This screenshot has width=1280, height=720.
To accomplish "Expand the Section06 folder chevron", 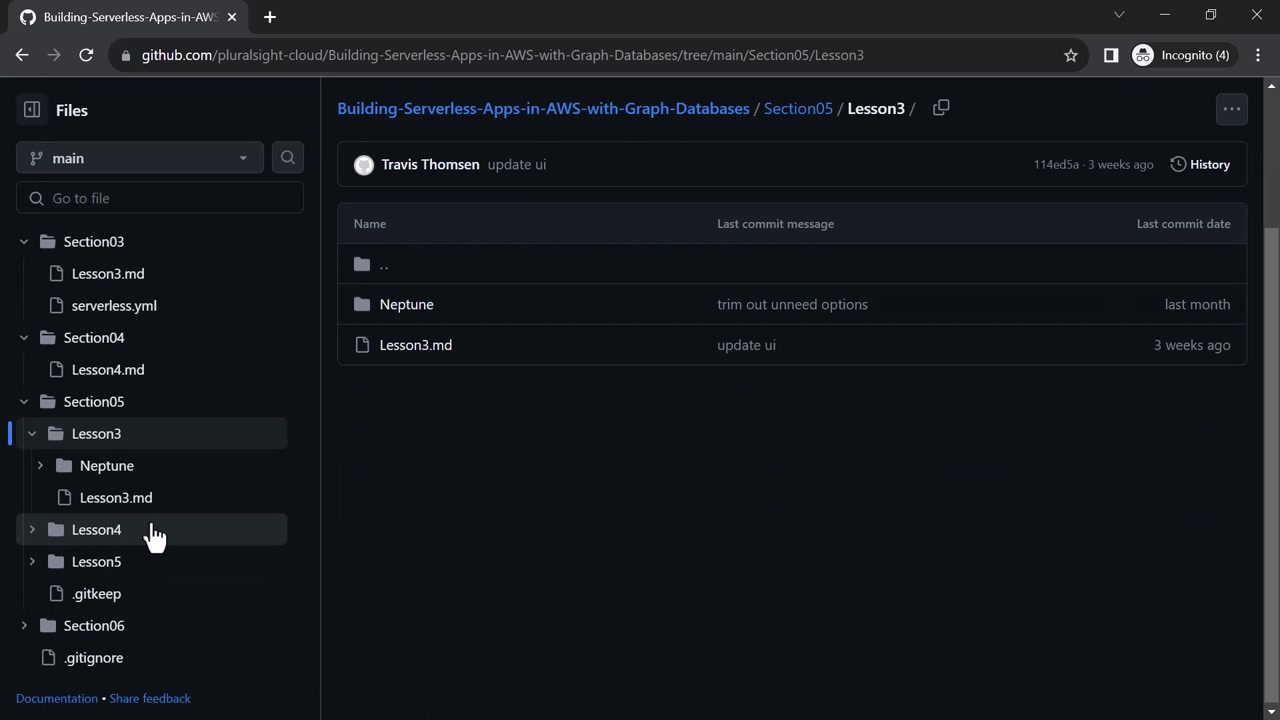I will pos(24,626).
